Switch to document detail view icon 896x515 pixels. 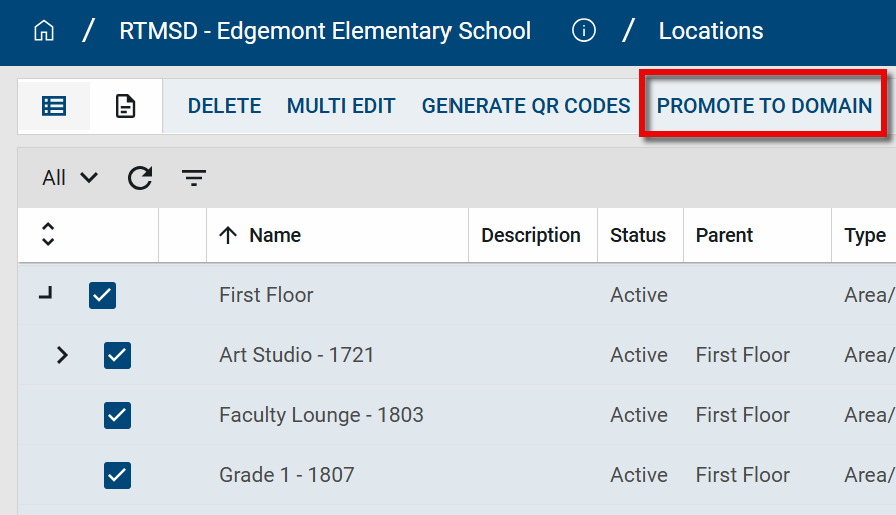126,106
